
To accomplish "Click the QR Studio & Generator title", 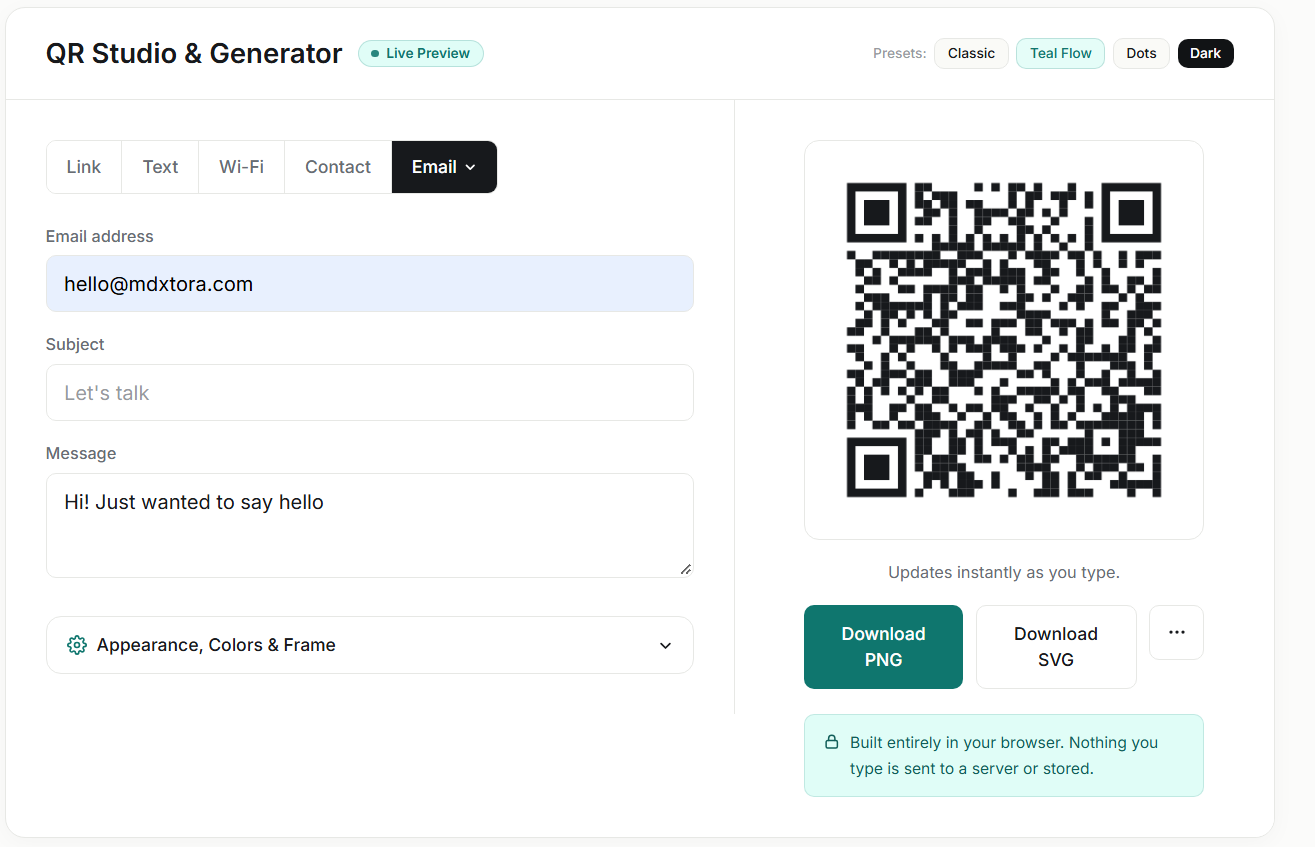I will click(x=194, y=53).
